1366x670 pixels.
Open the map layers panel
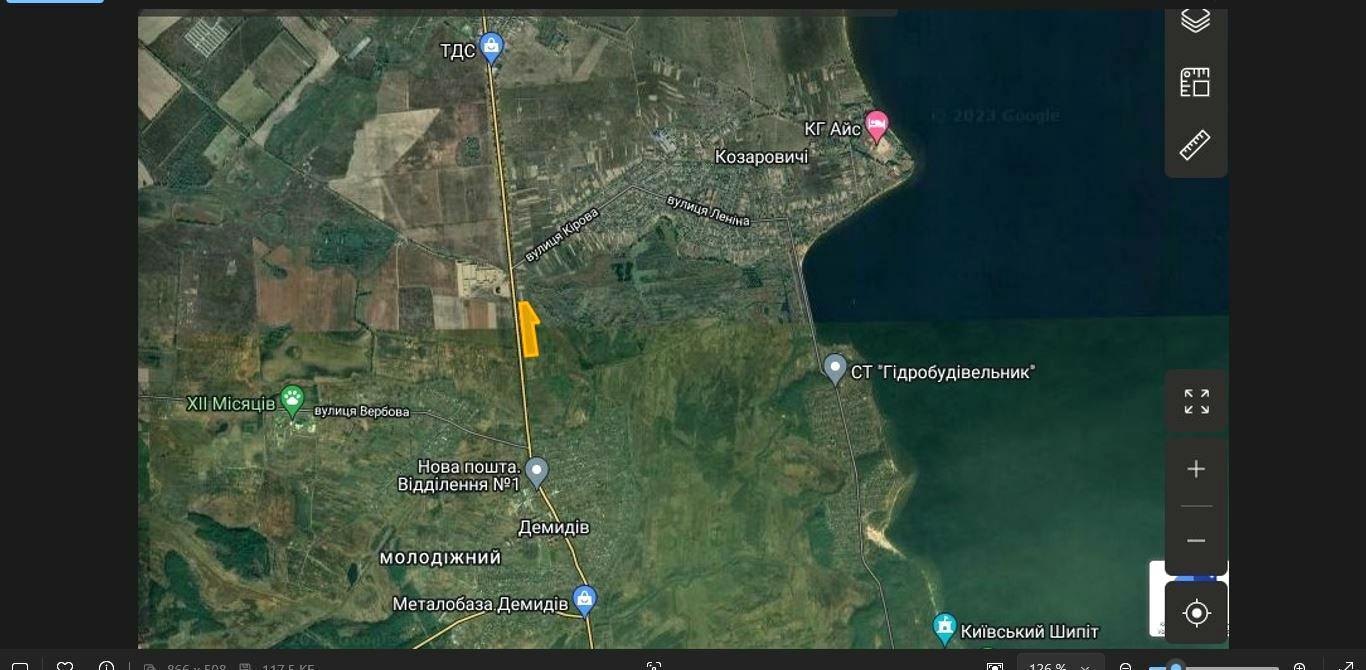click(1195, 20)
